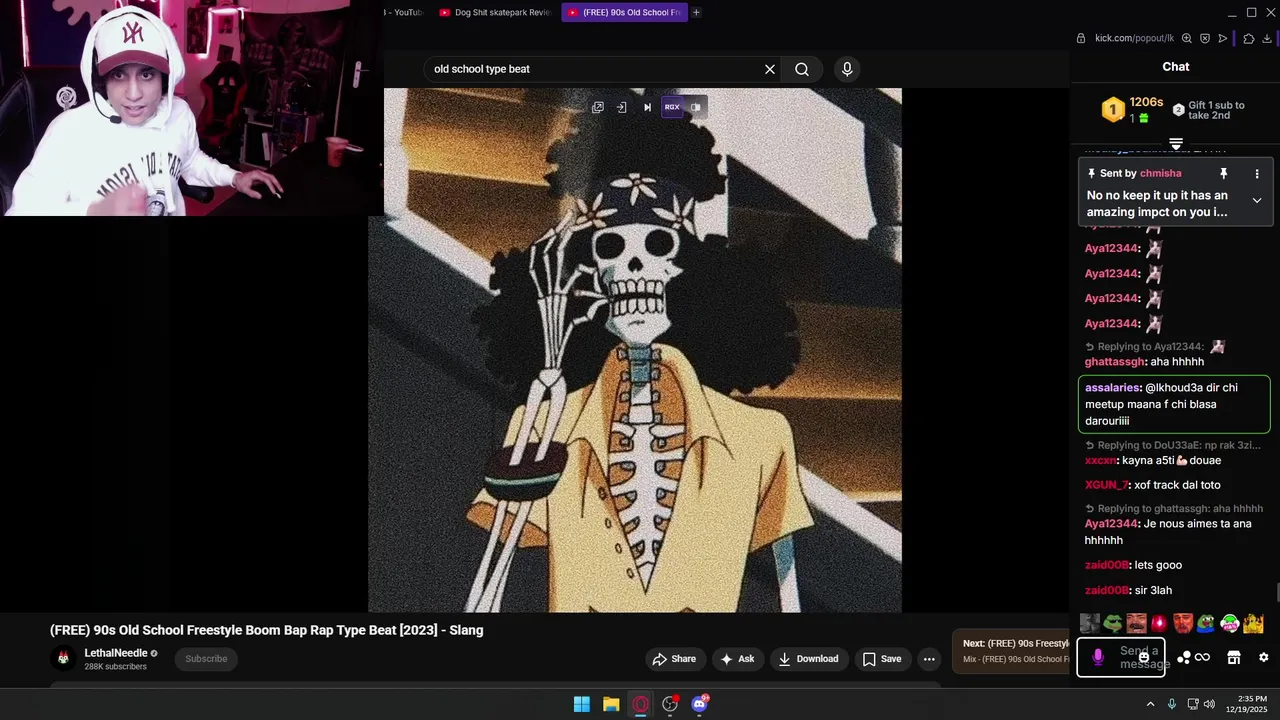Open the Kick shop storefront icon
The image size is (1280, 720).
[1234, 657]
